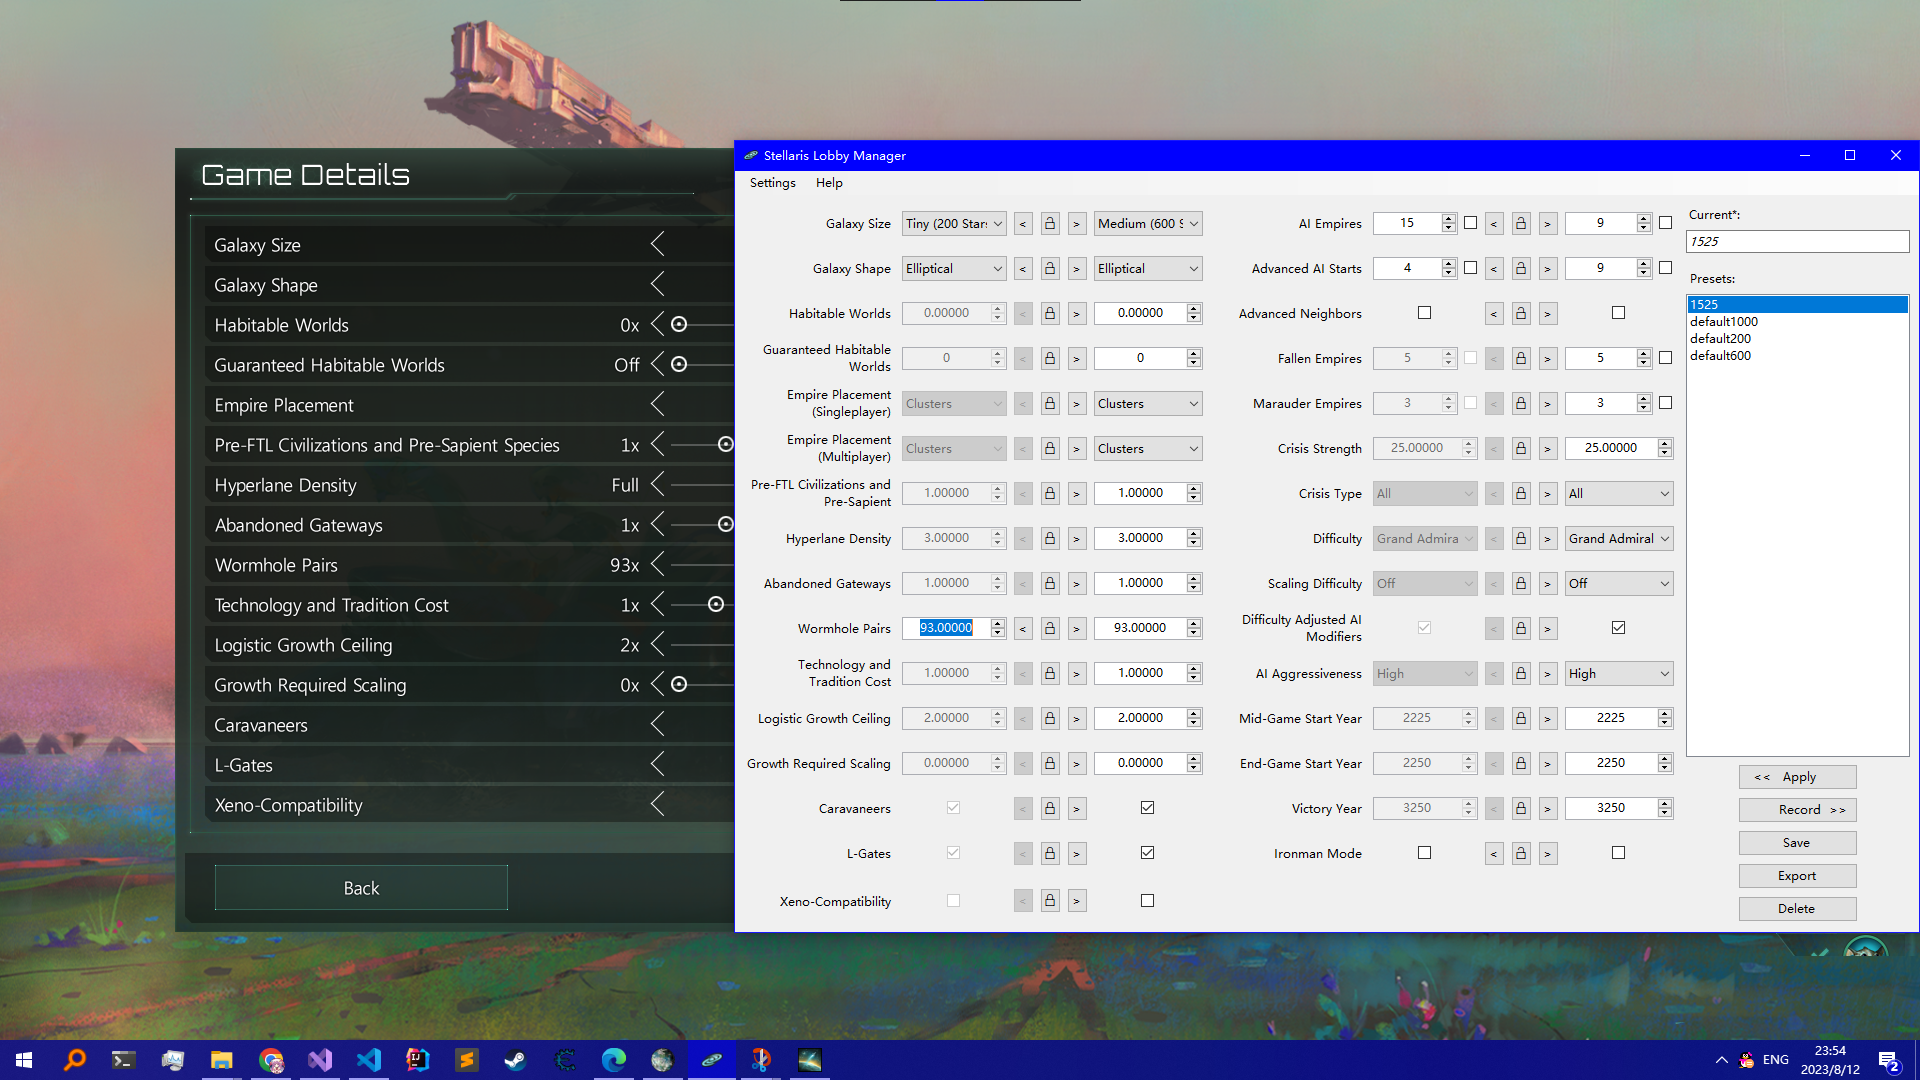Check the Ironman Mode checkbox
Viewport: 1920px width, 1080px height.
(1424, 853)
